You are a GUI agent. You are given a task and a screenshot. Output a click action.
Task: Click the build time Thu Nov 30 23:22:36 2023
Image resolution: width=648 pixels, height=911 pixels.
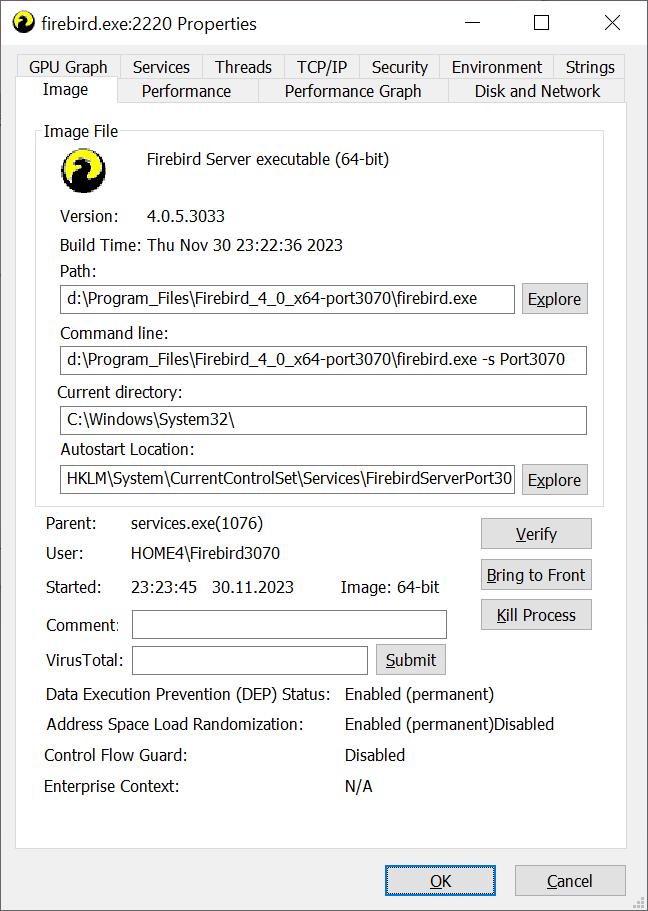pos(245,245)
